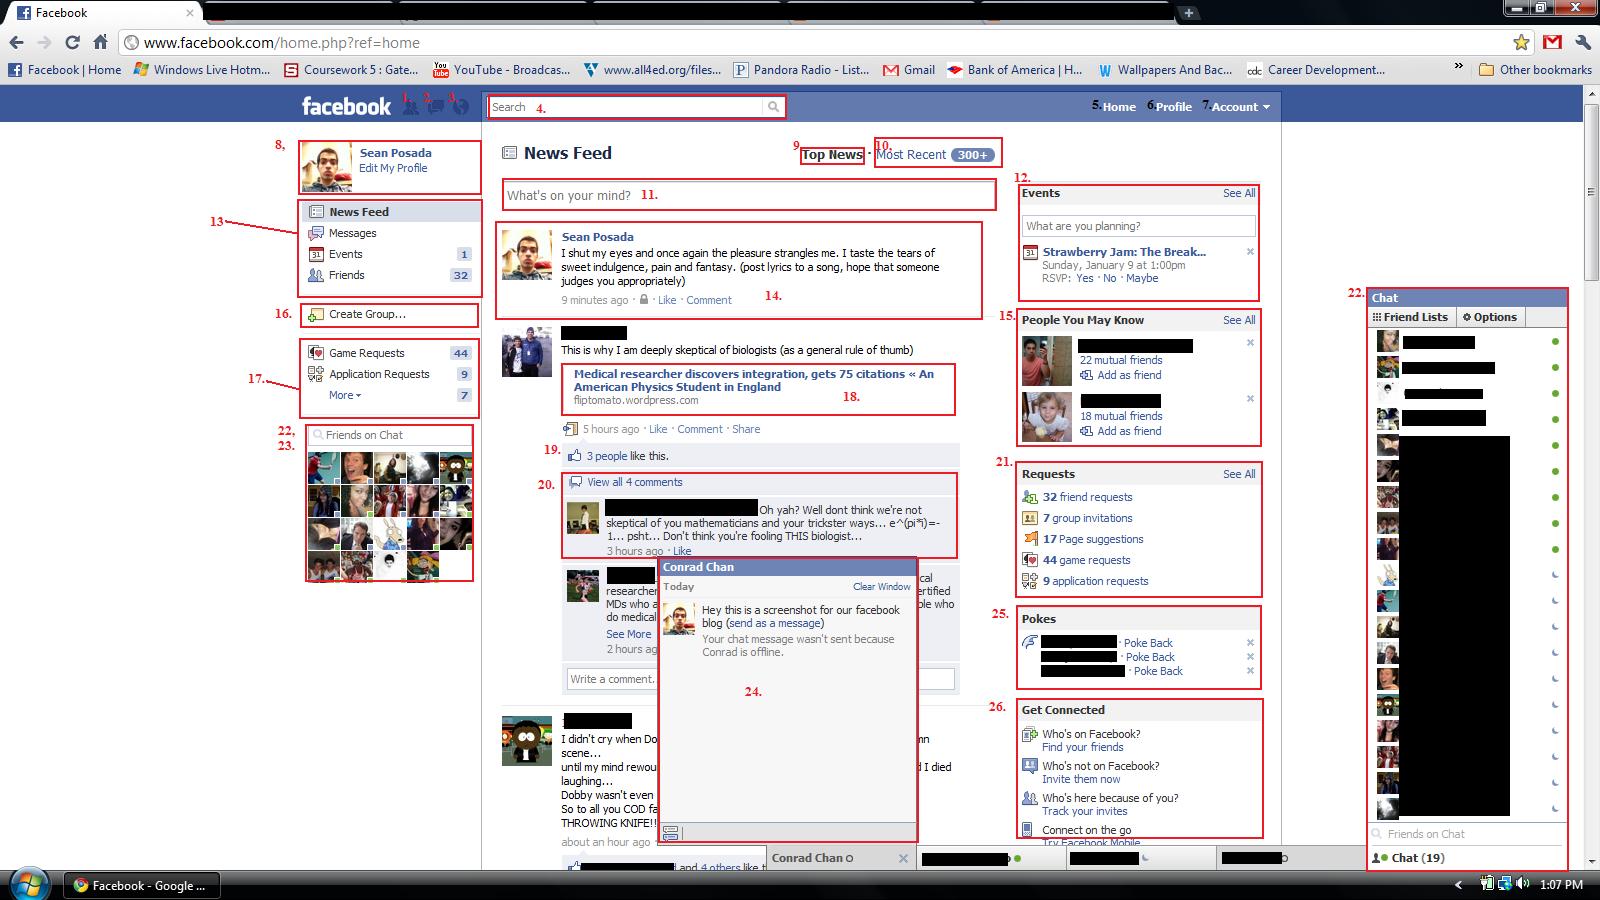The height and width of the screenshot is (900, 1600).
Task: Add as friend the person with 22 mutual friends
Action: pyautogui.click(x=1128, y=375)
